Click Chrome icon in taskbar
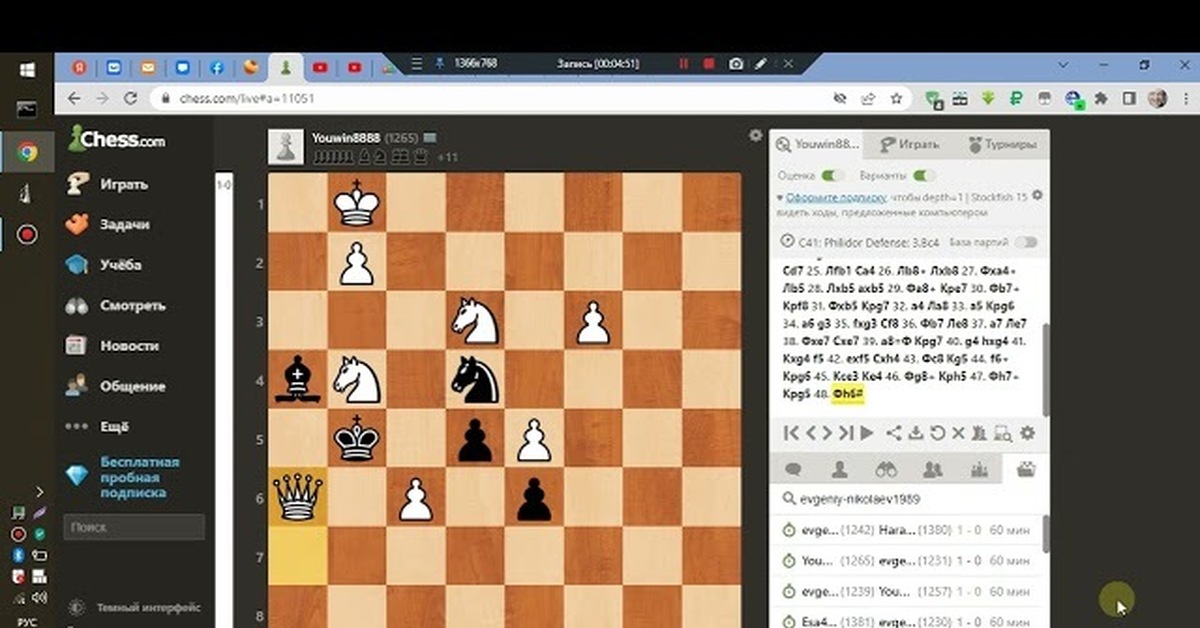Image resolution: width=1200 pixels, height=628 pixels. tap(27, 152)
